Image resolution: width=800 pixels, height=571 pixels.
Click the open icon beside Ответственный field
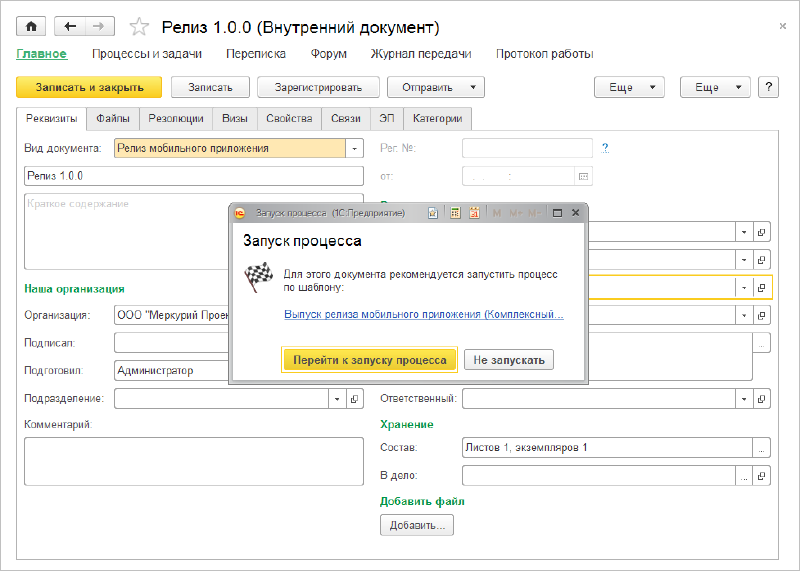(x=761, y=399)
